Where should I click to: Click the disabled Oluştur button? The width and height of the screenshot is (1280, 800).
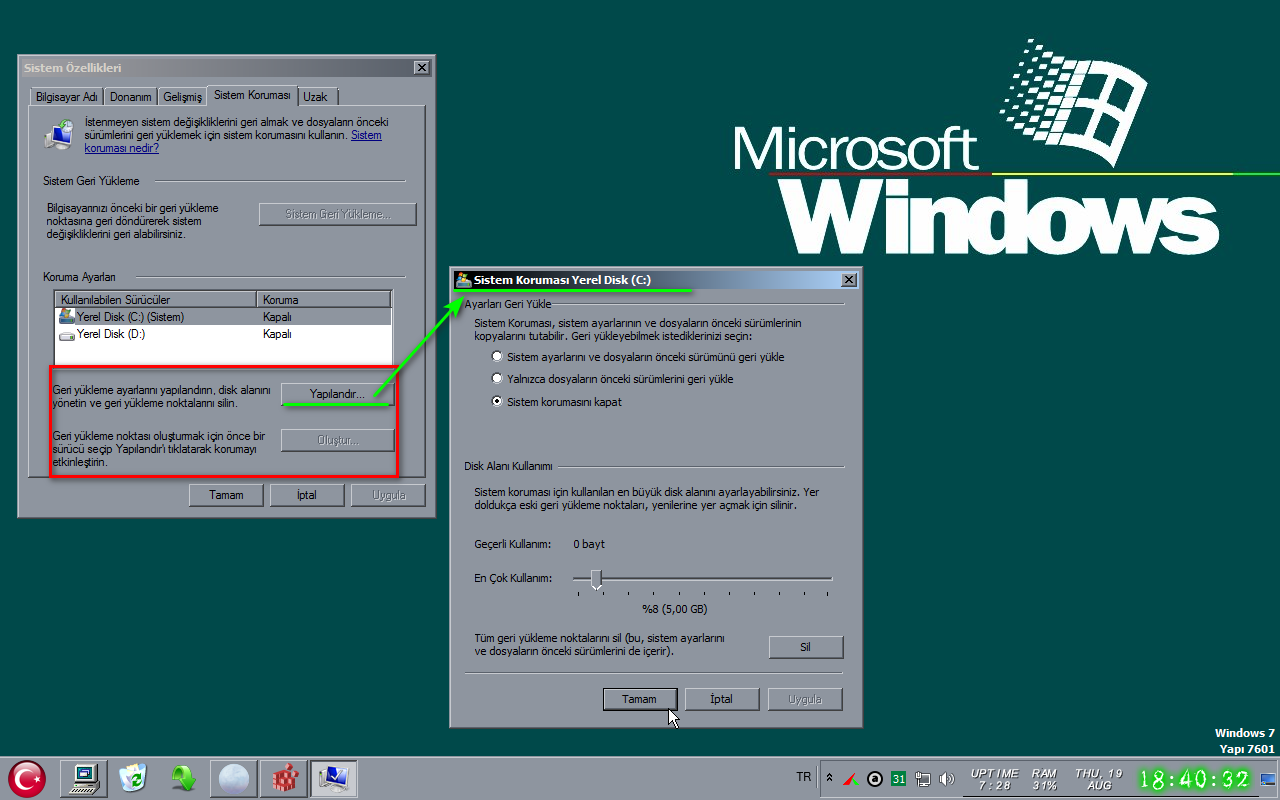pyautogui.click(x=337, y=440)
